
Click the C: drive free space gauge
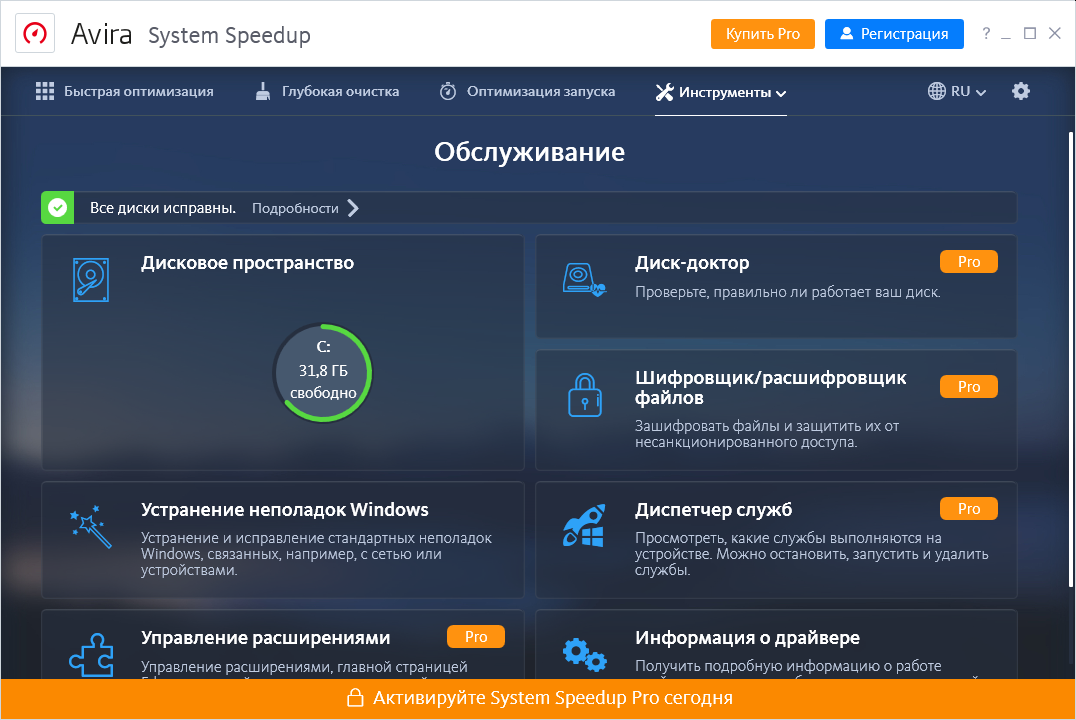coord(323,373)
